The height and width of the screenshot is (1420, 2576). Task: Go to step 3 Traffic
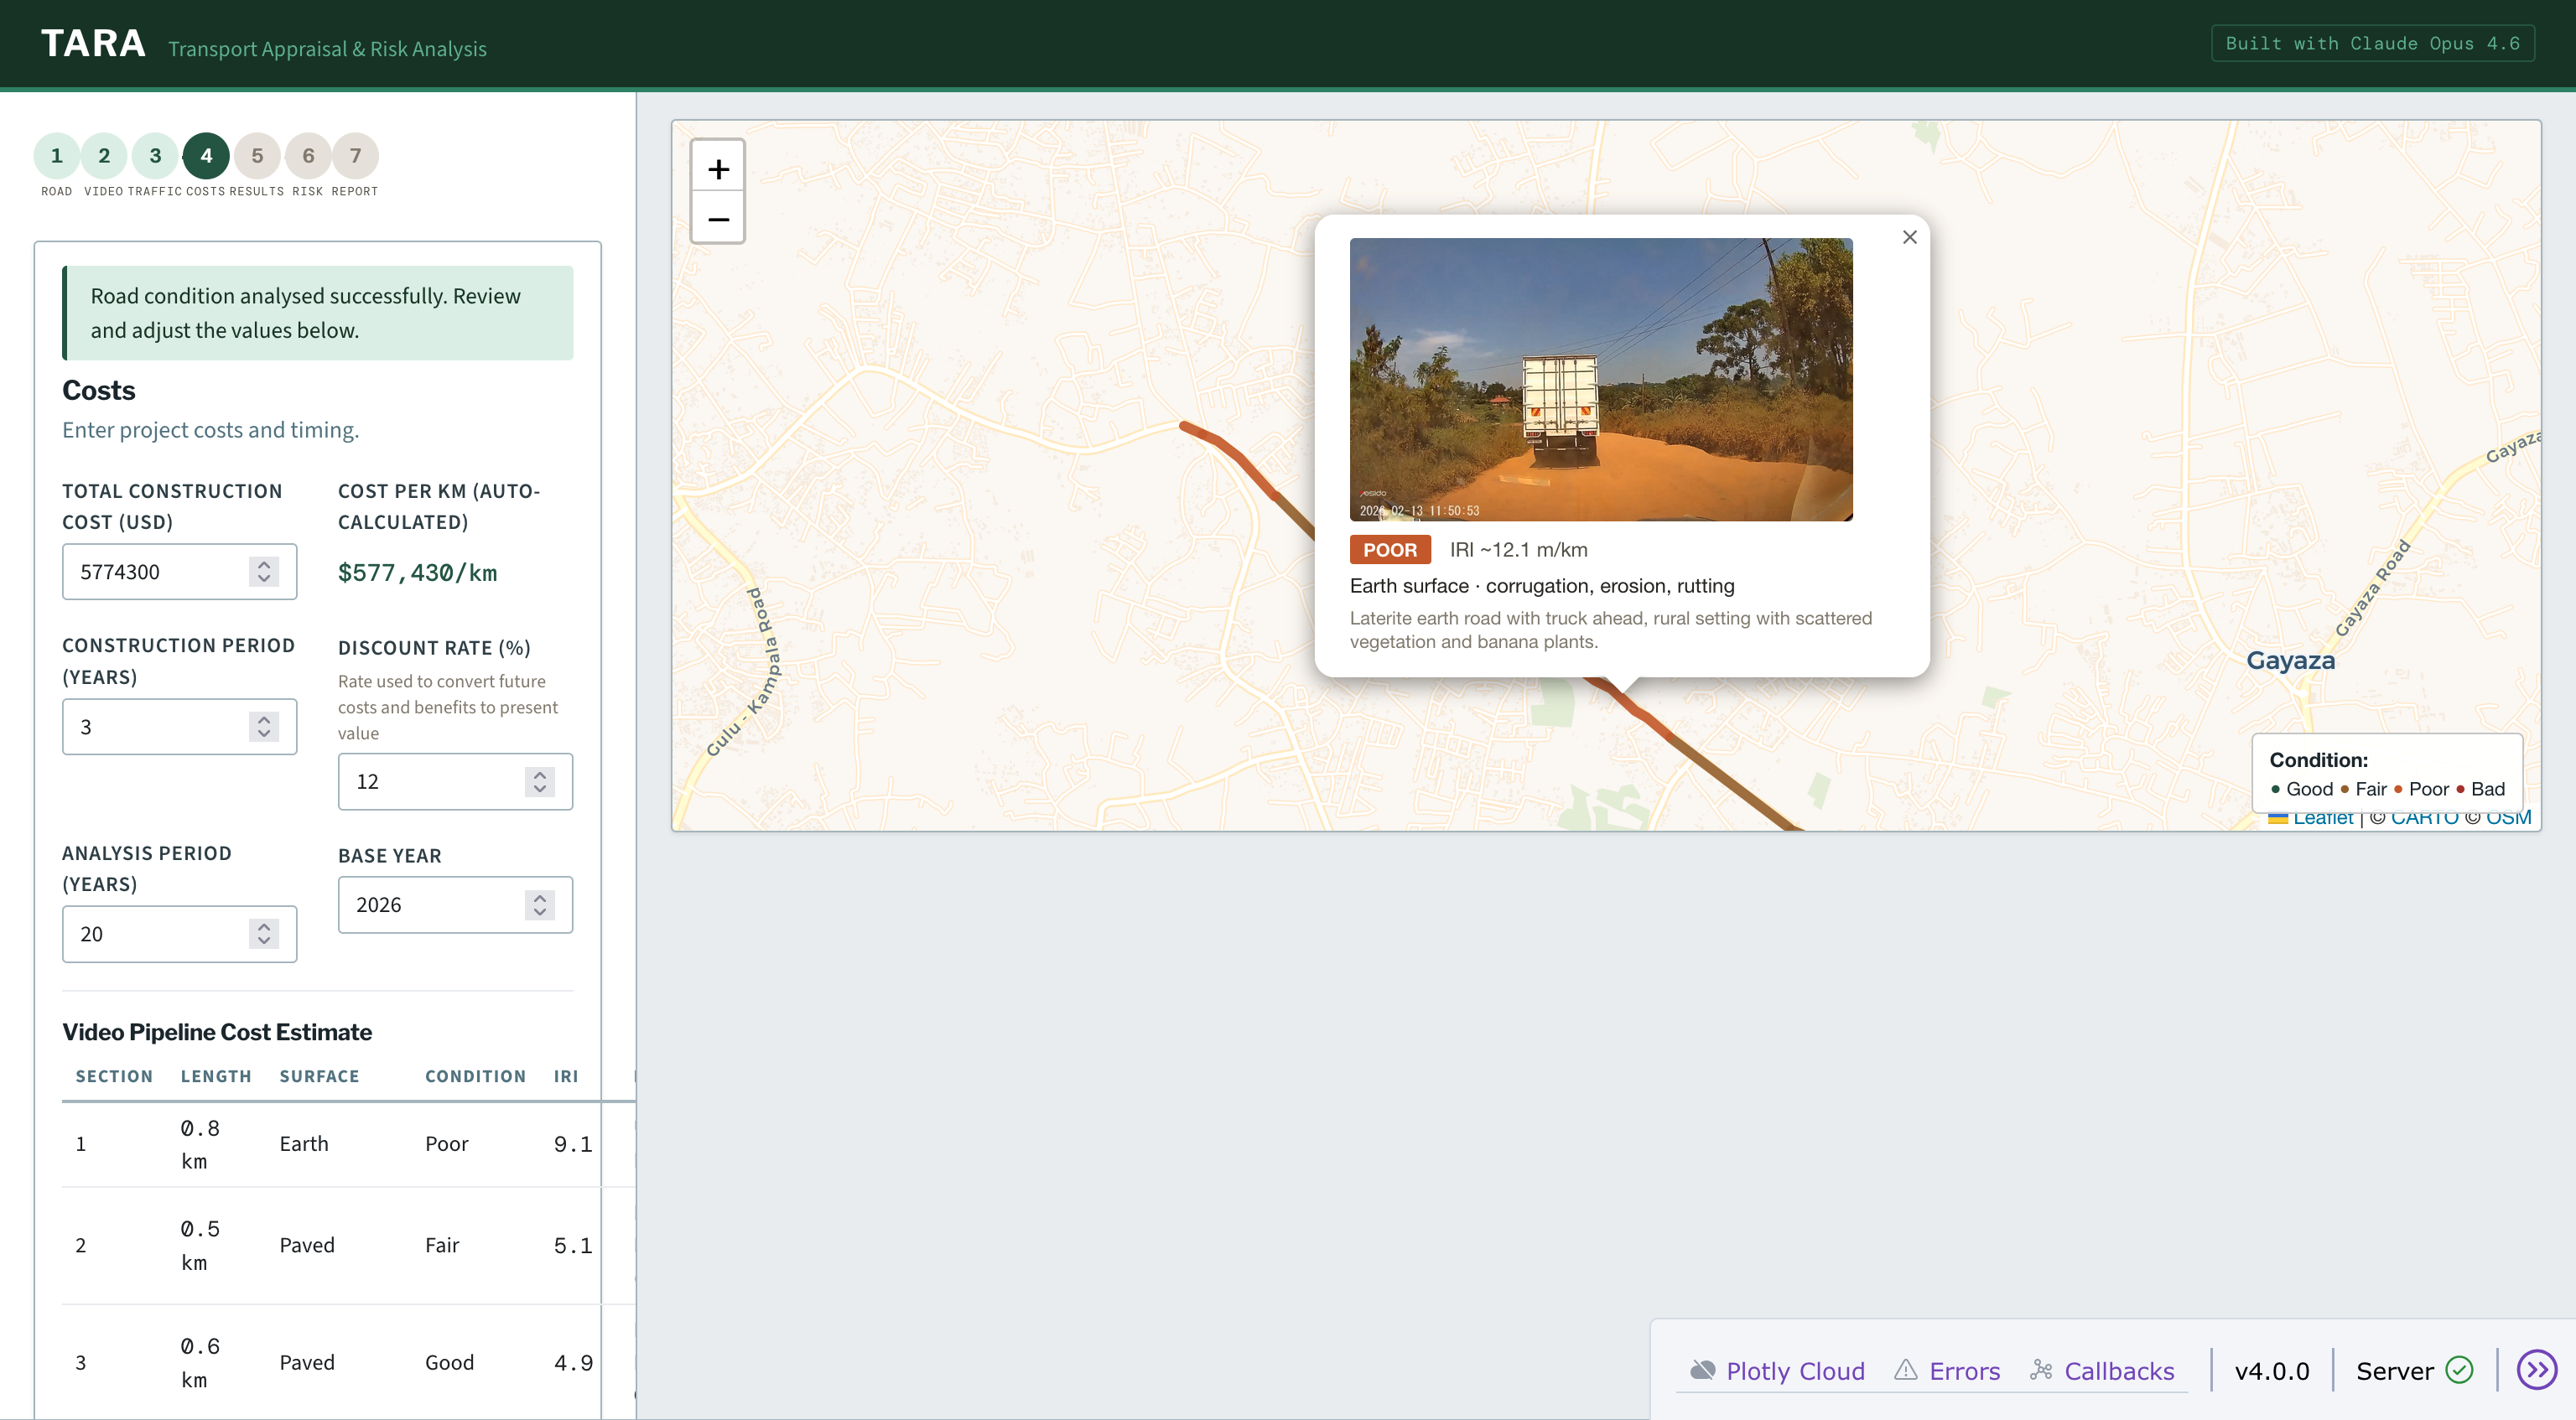click(x=155, y=156)
